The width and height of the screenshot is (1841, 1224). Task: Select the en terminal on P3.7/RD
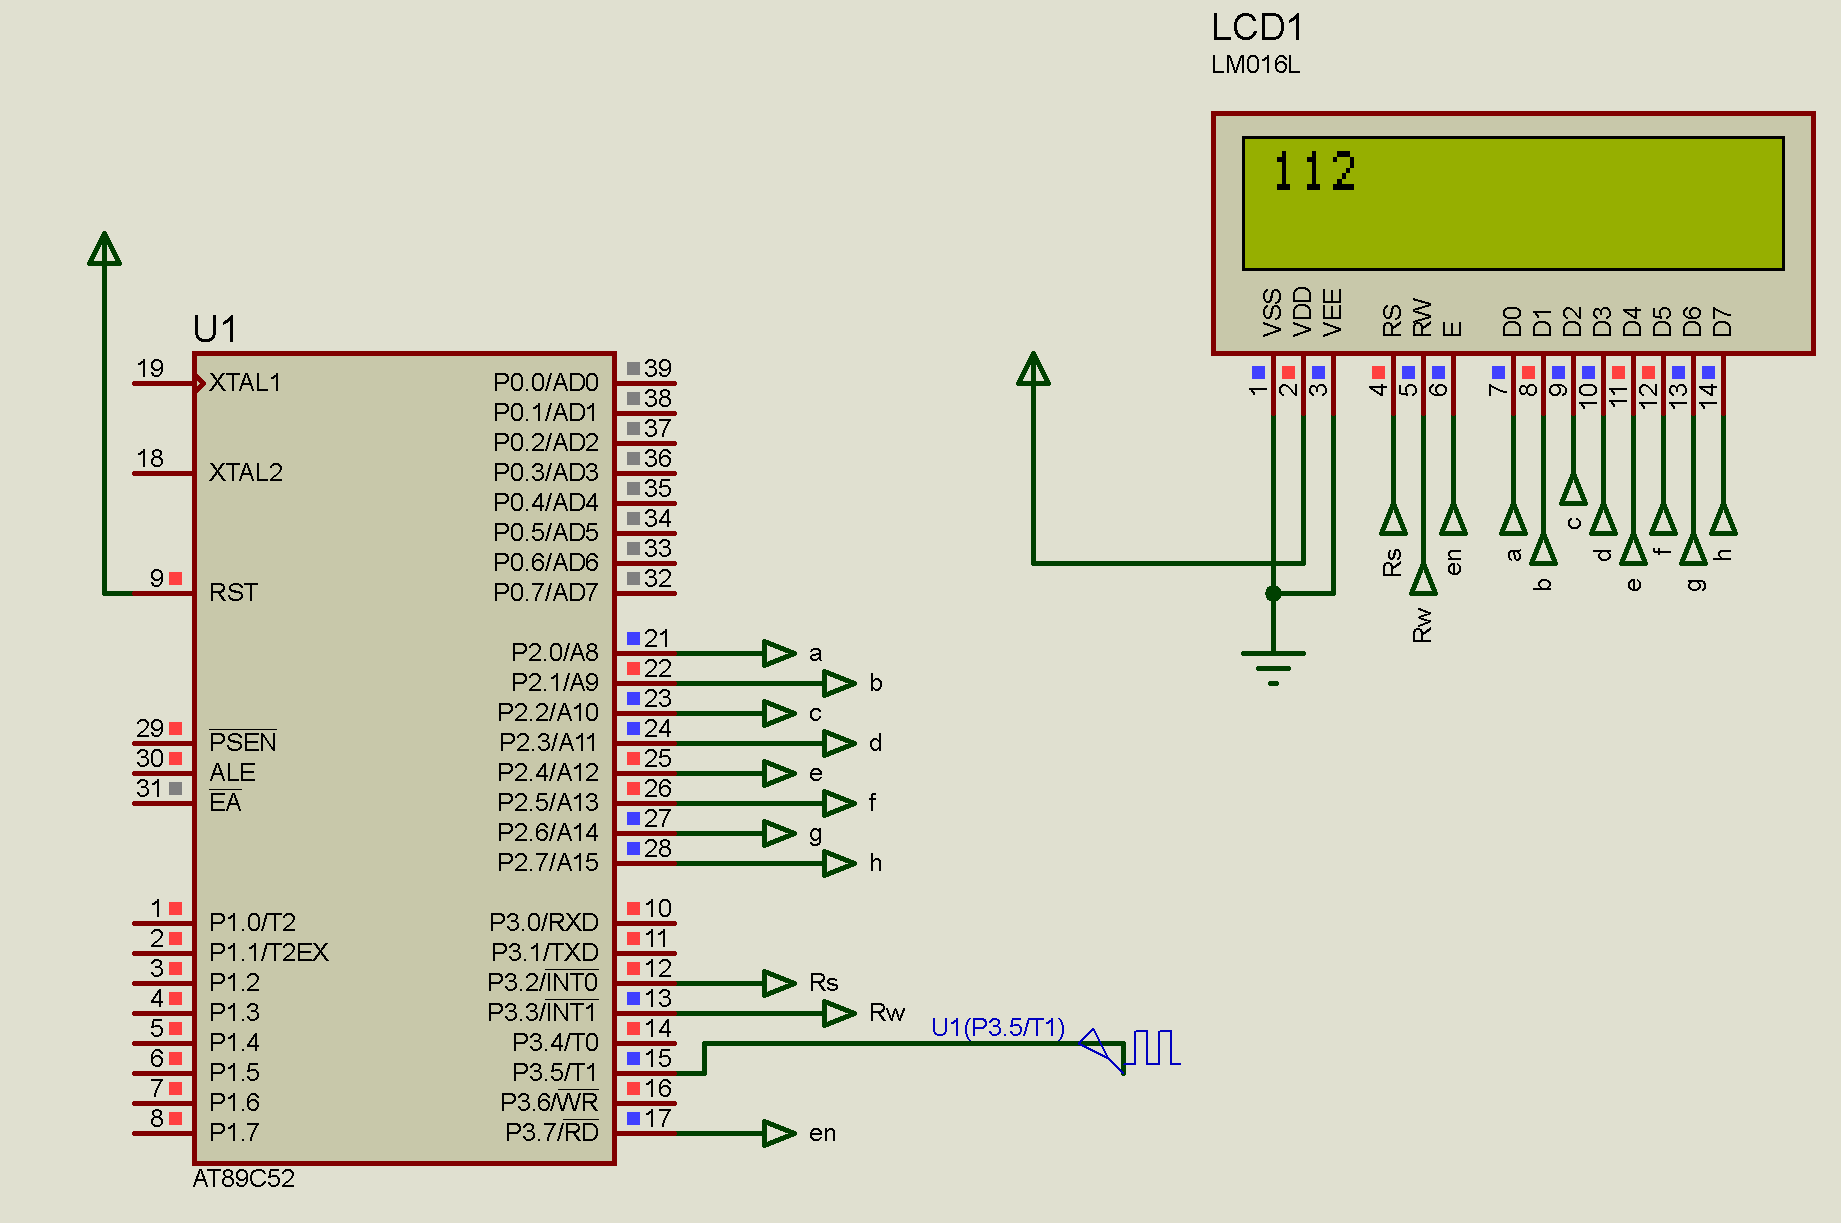coord(779,1134)
